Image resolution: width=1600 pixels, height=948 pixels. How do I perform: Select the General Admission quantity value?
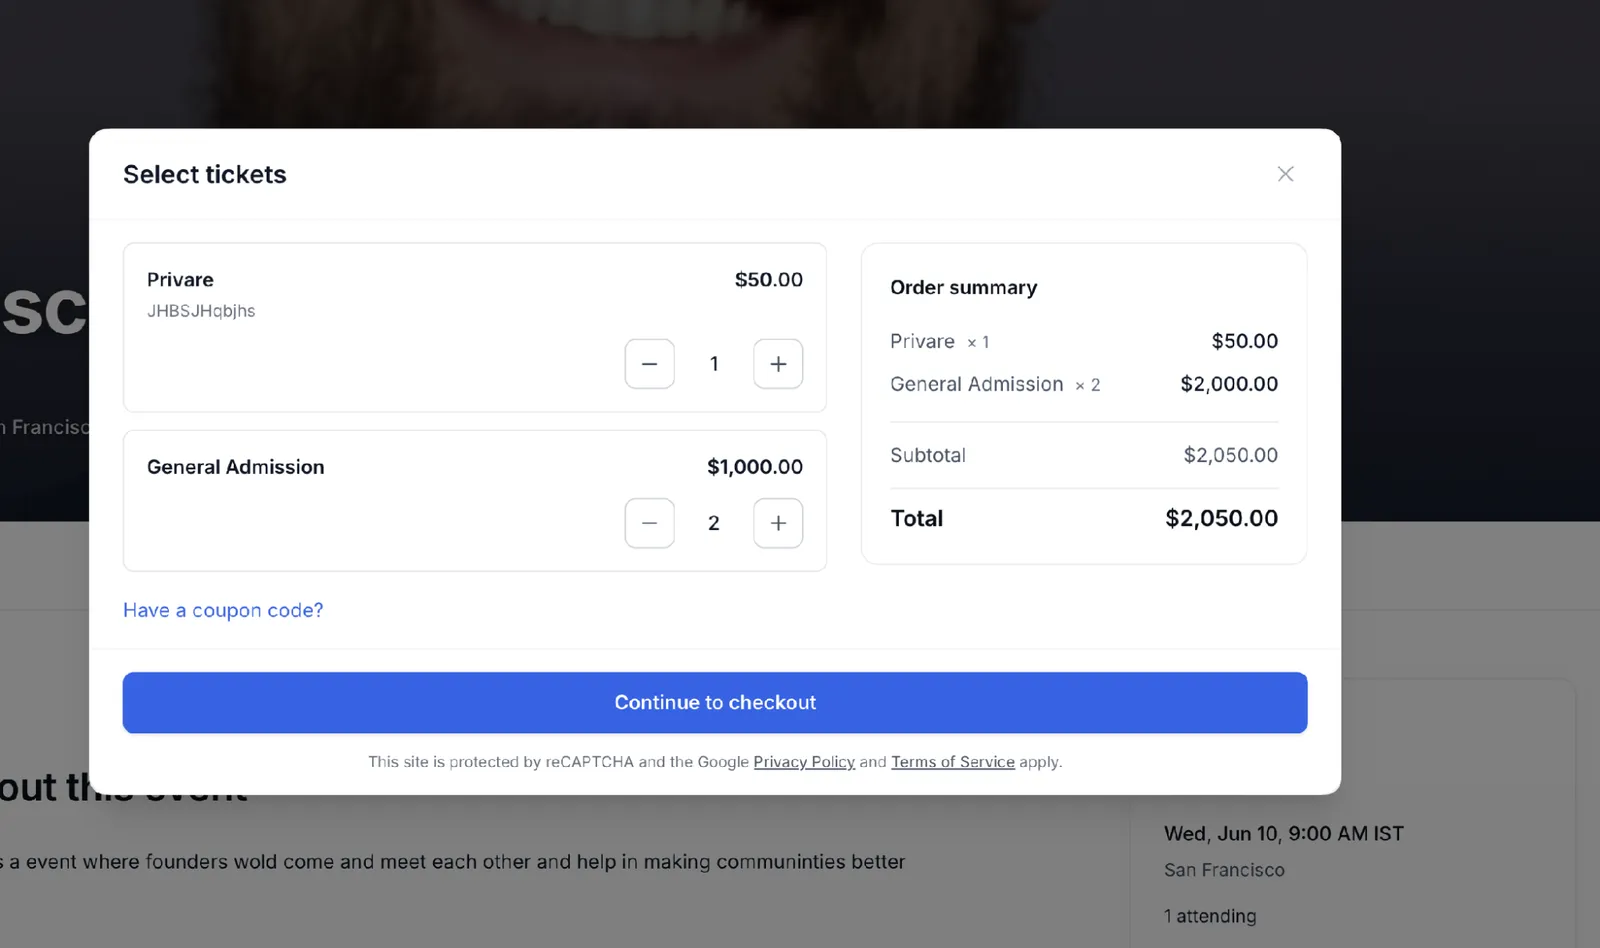tap(714, 523)
